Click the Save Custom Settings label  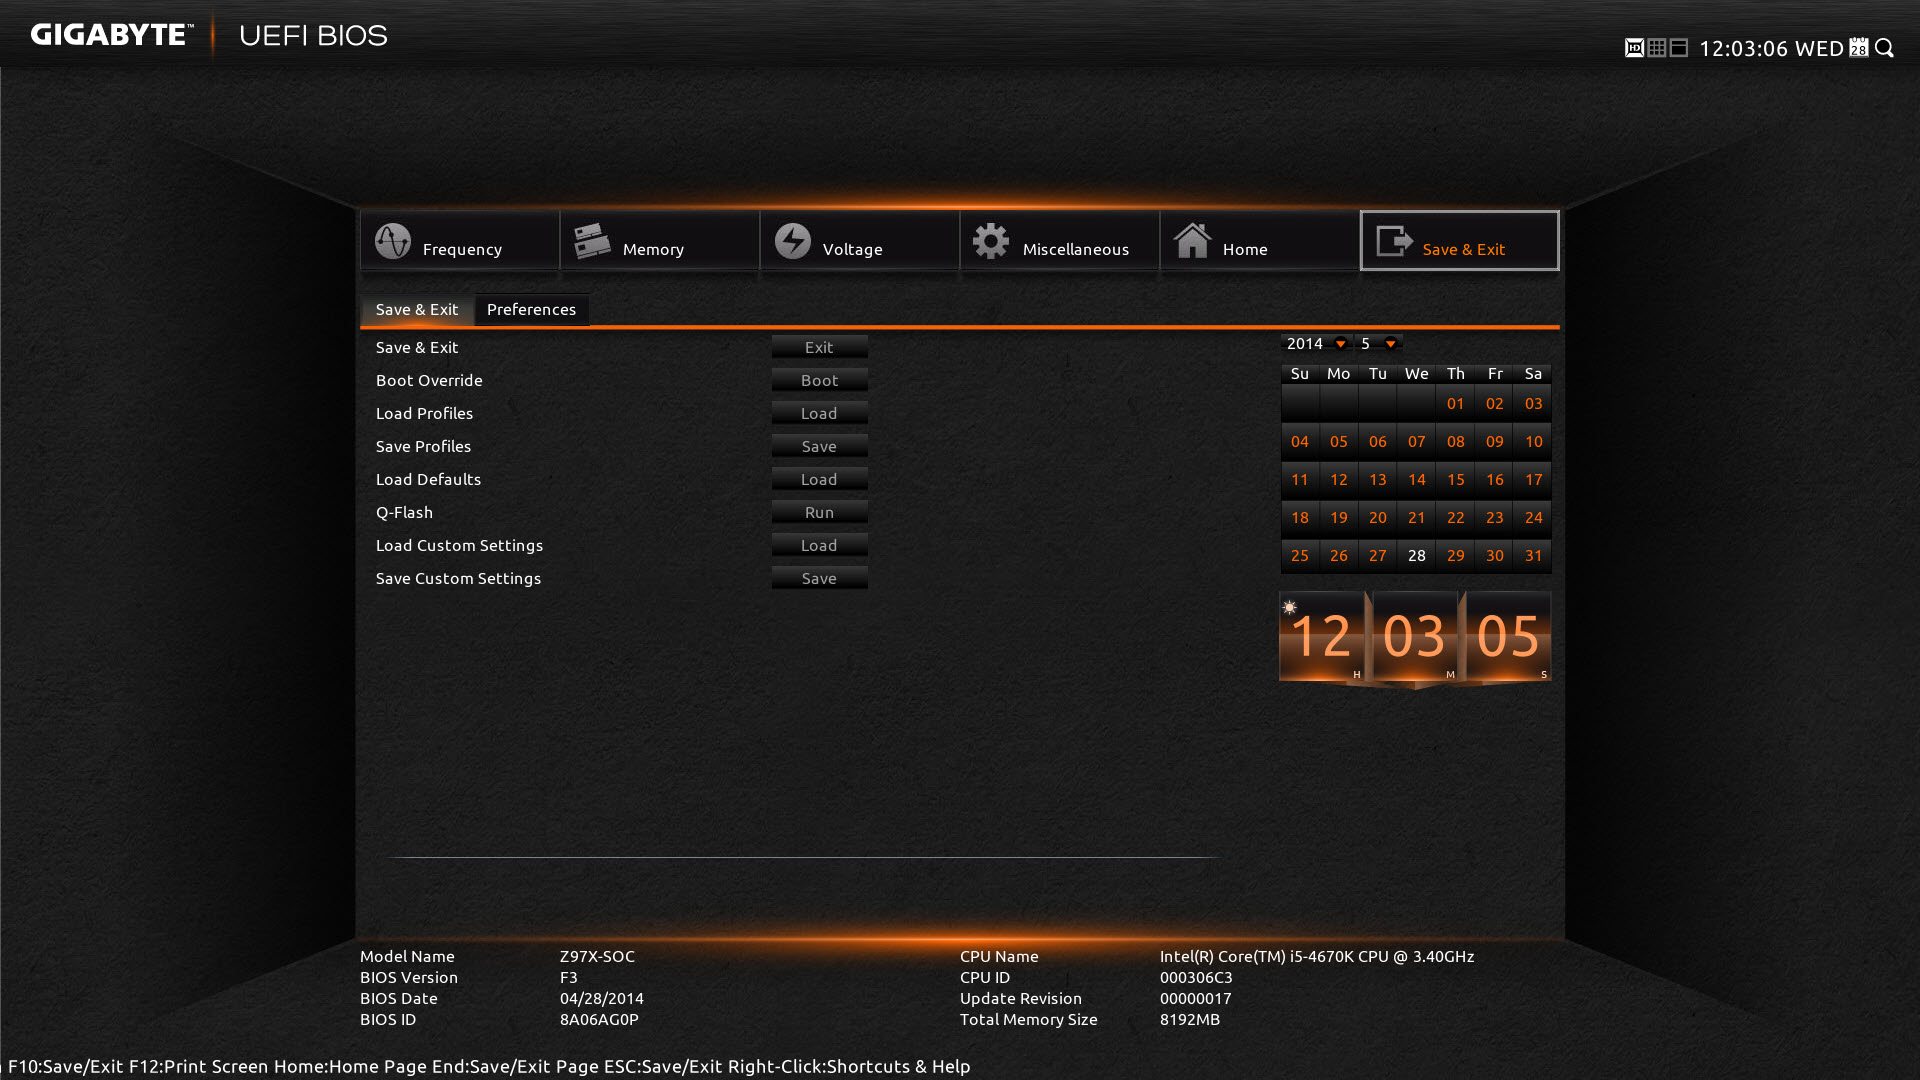click(x=458, y=578)
